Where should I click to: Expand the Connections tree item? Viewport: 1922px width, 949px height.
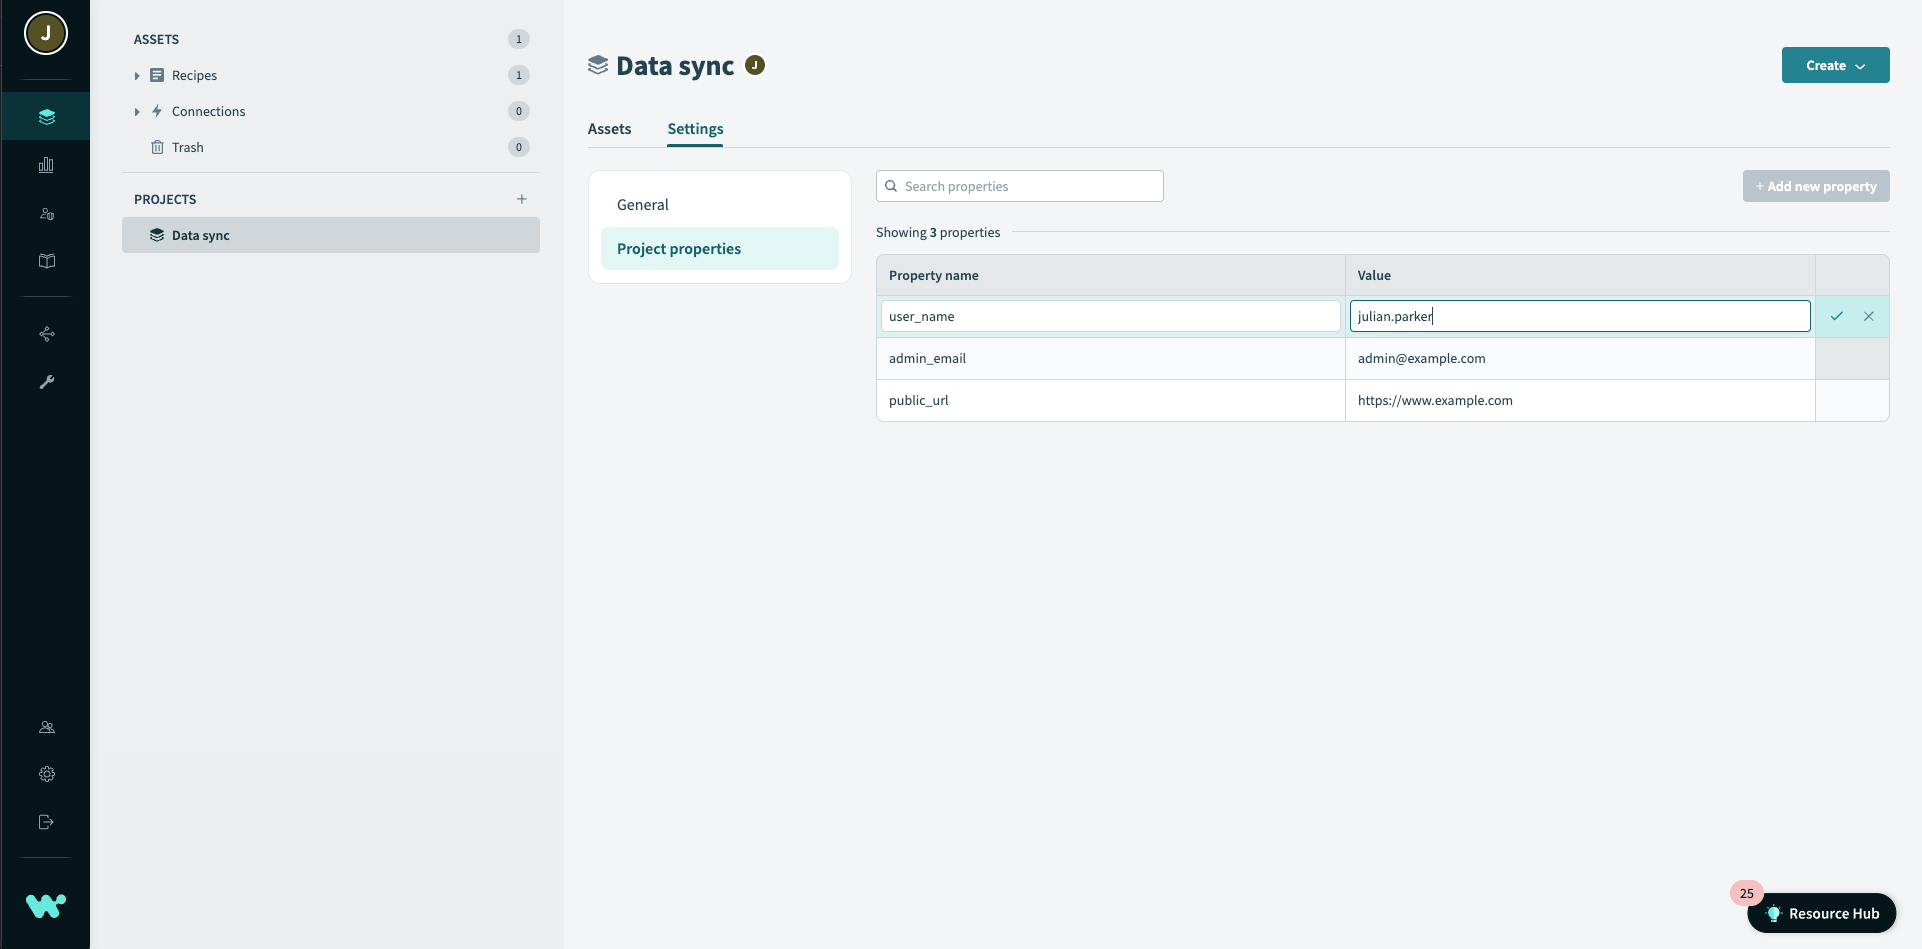[137, 112]
